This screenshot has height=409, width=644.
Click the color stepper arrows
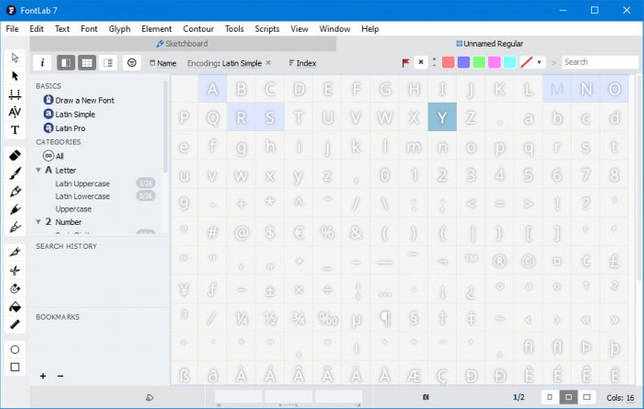(x=434, y=62)
